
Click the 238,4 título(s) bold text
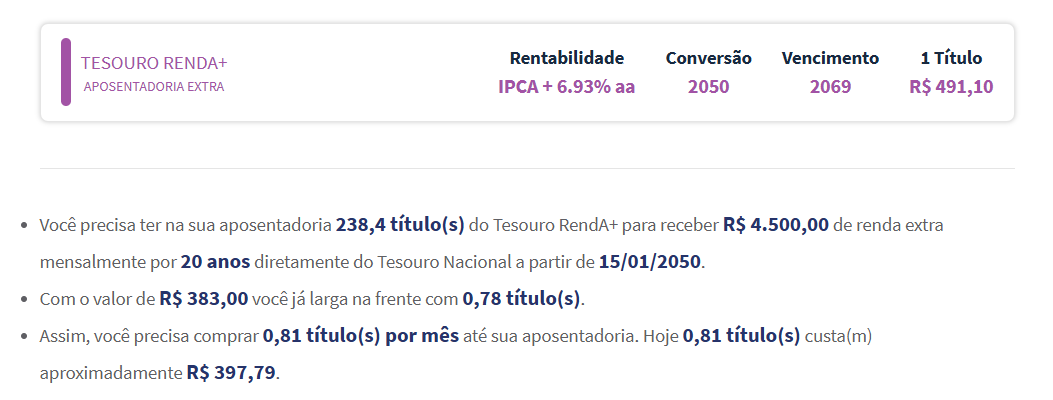coord(400,225)
